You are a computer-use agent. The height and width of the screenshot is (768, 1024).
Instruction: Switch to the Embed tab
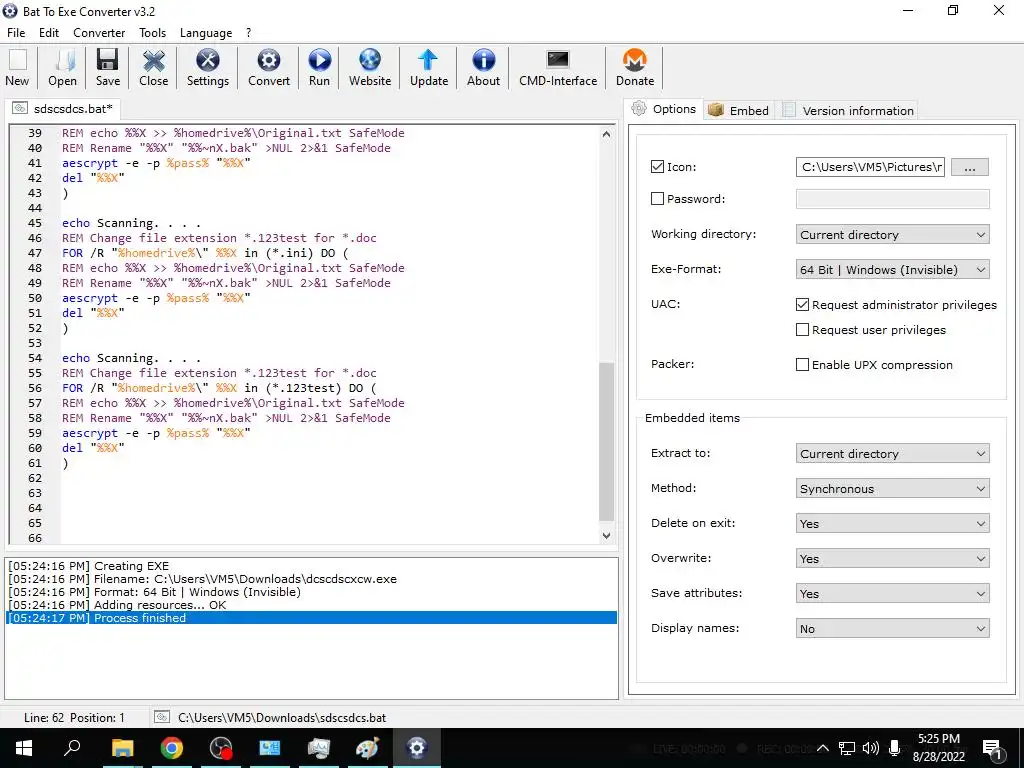(739, 110)
